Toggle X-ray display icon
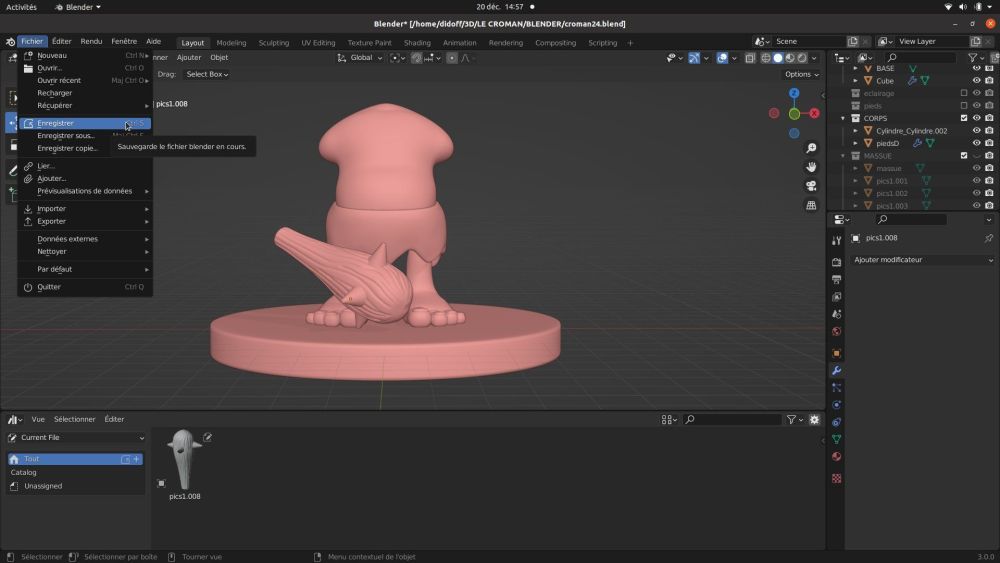Viewport: 1000px width, 563px height. click(x=750, y=58)
